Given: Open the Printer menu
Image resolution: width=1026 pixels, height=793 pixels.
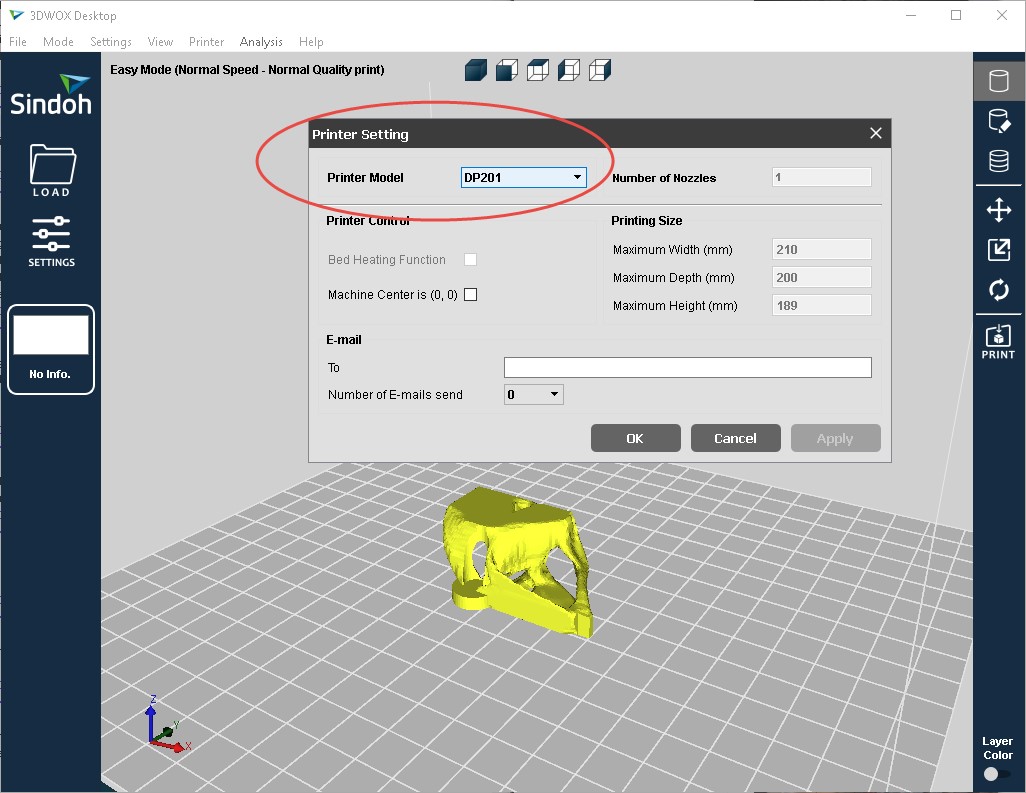Looking at the screenshot, I should 206,42.
